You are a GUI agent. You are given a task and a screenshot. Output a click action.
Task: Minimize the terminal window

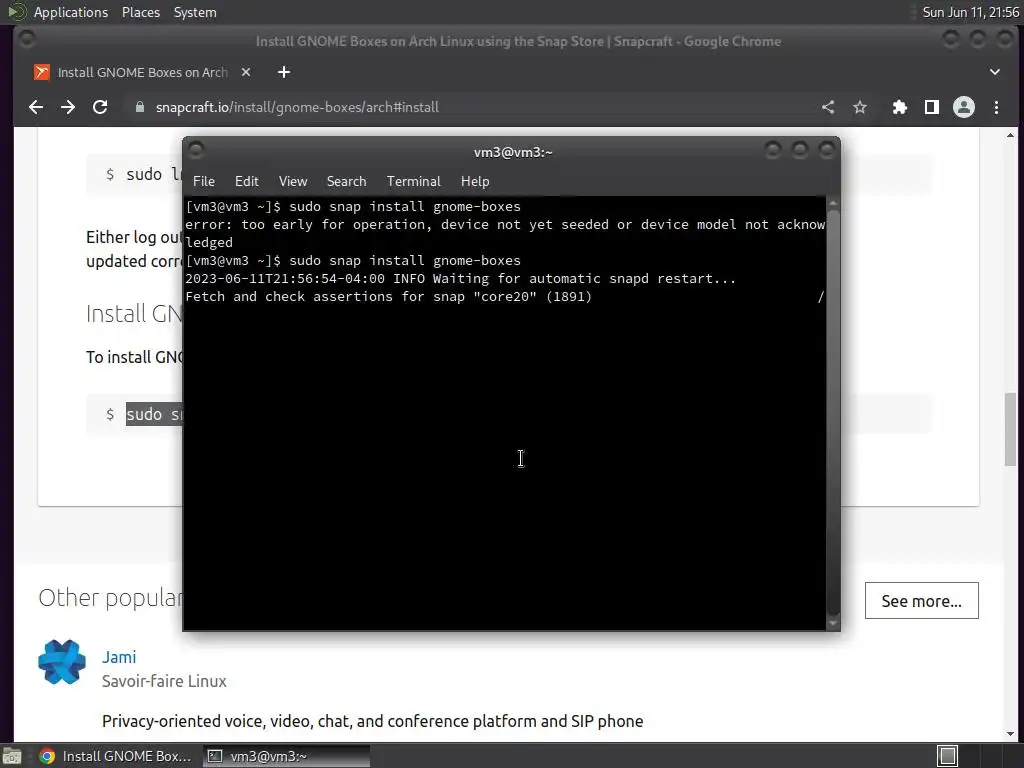(x=773, y=151)
